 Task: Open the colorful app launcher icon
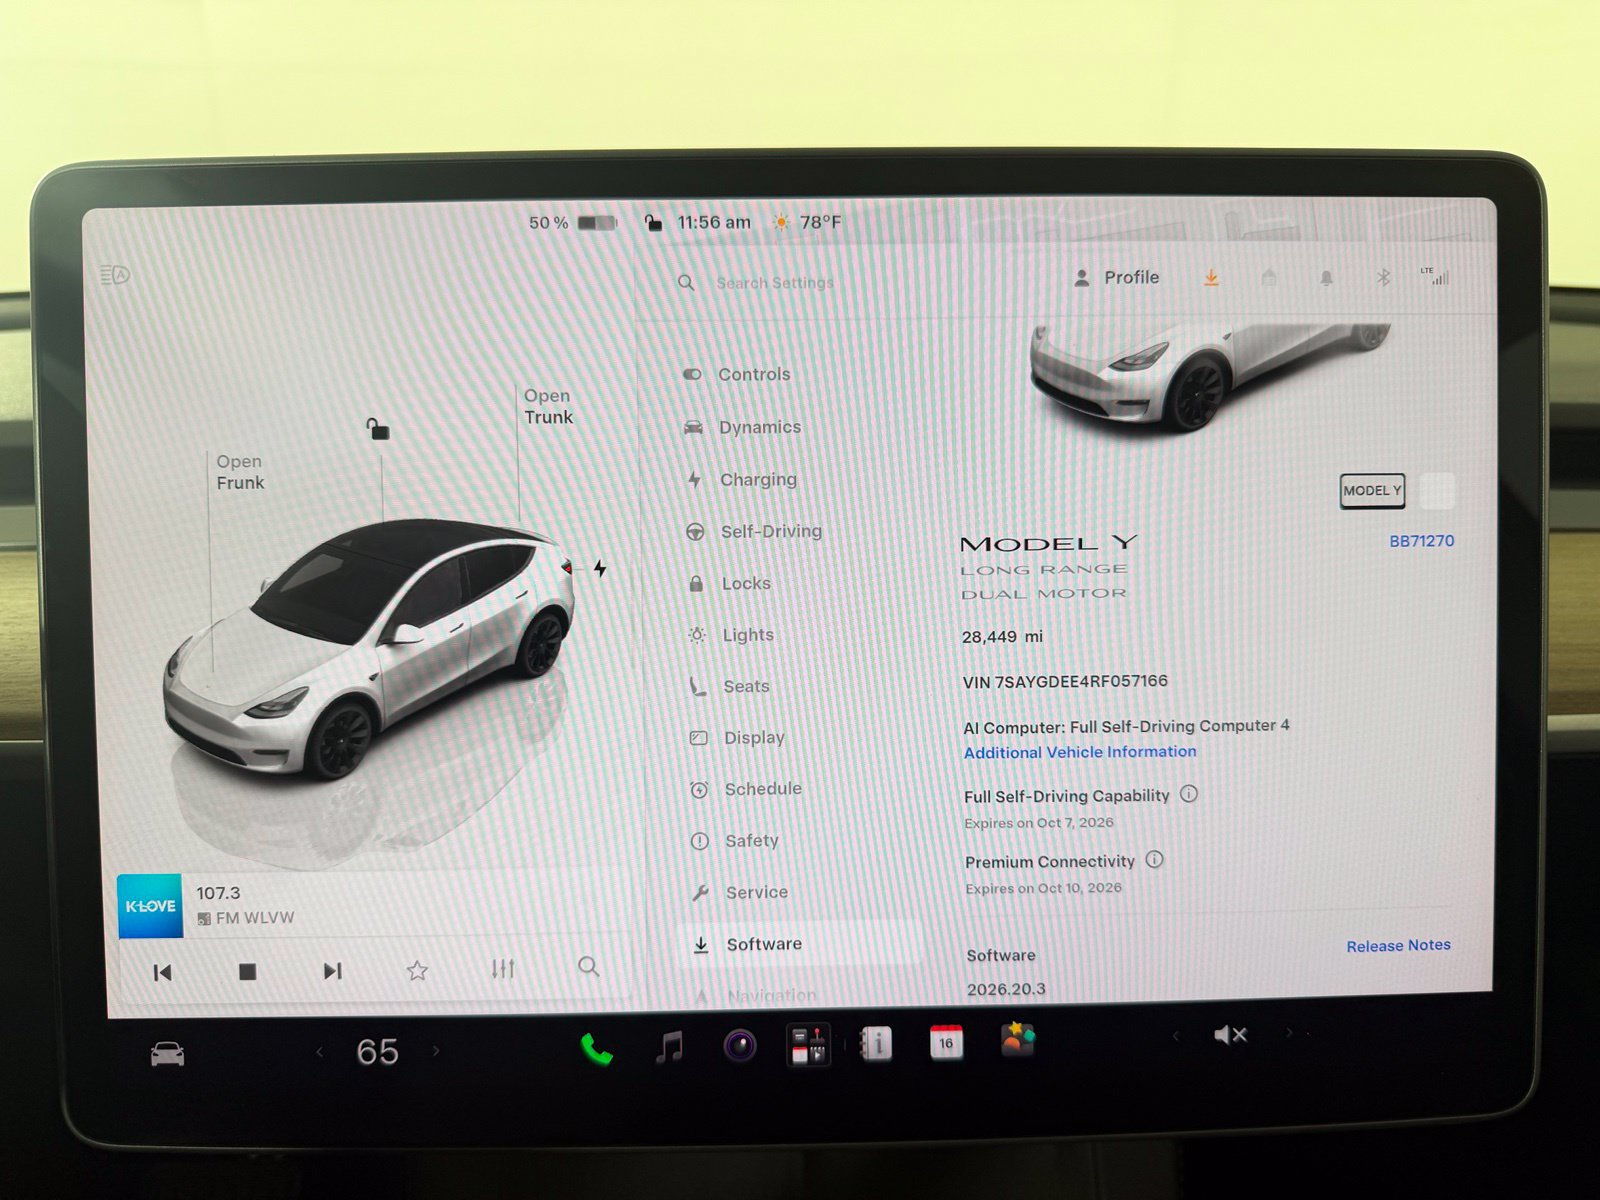point(1018,1040)
